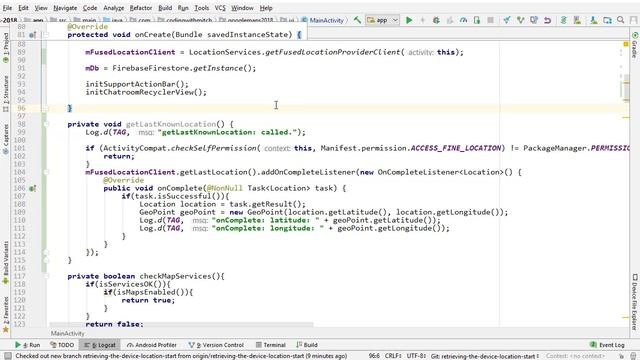Open the Build Variants side panel
640x360 pixels.
(6, 262)
